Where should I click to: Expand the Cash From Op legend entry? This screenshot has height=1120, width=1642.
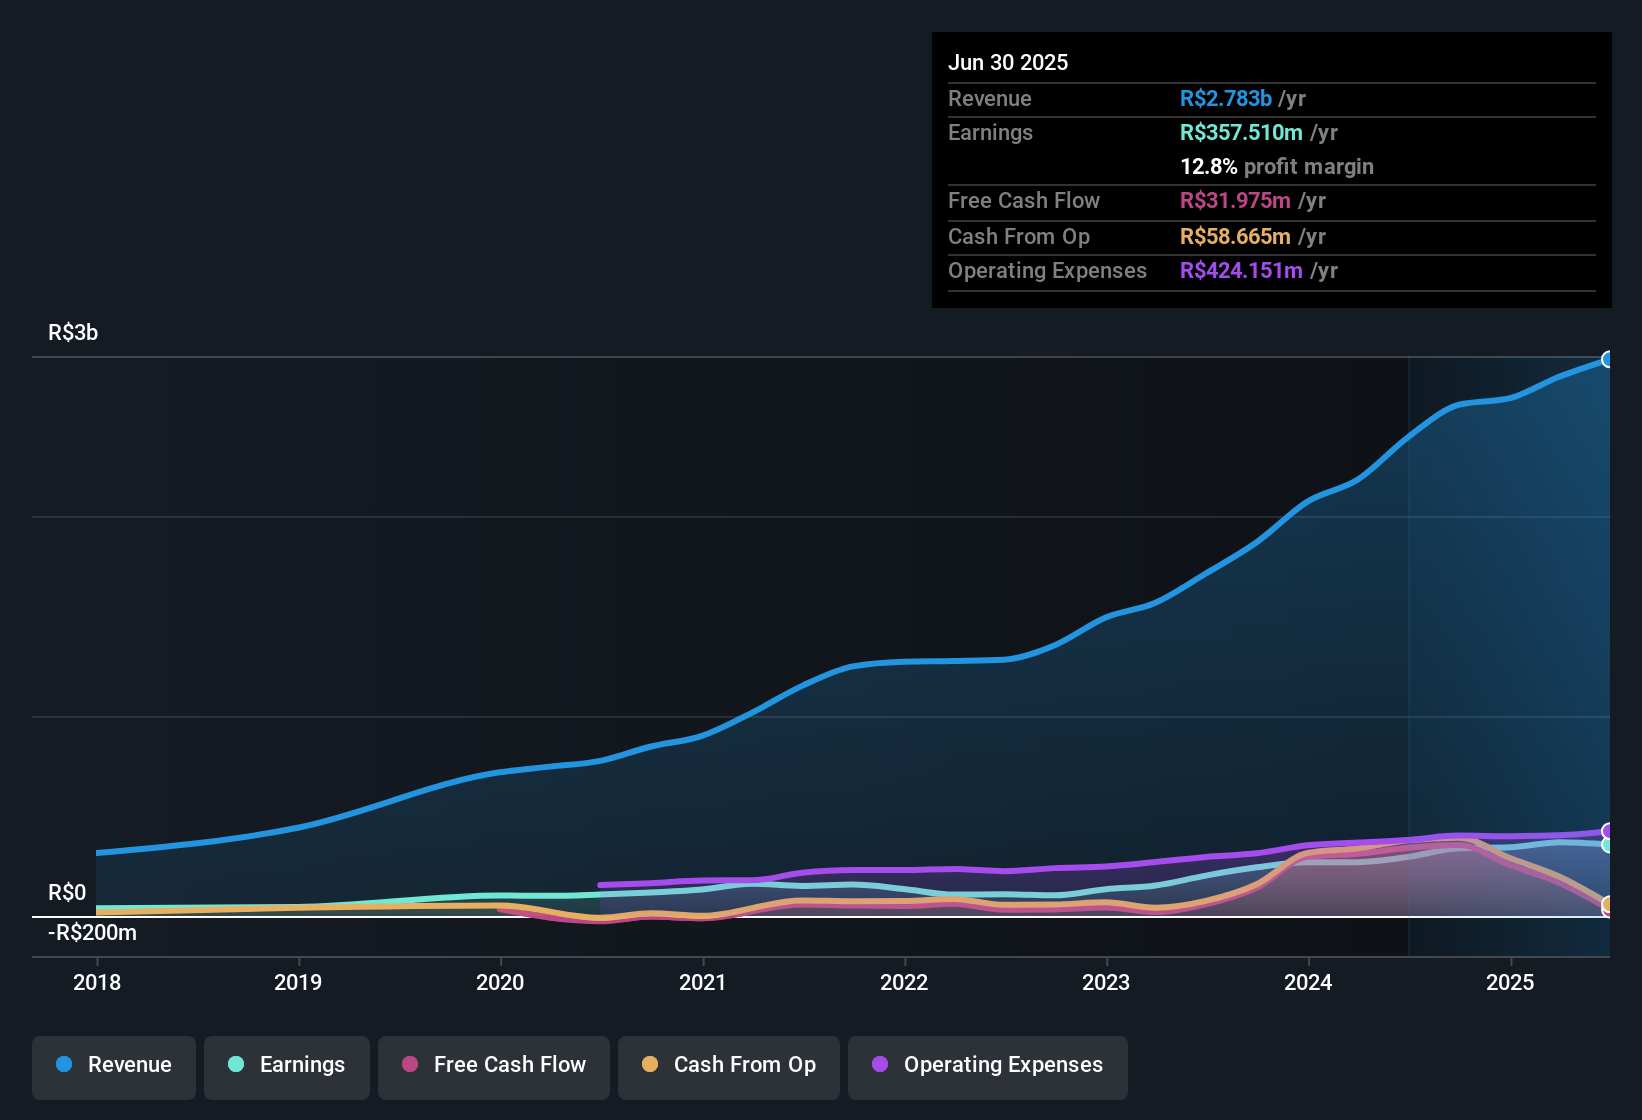[x=728, y=1066]
